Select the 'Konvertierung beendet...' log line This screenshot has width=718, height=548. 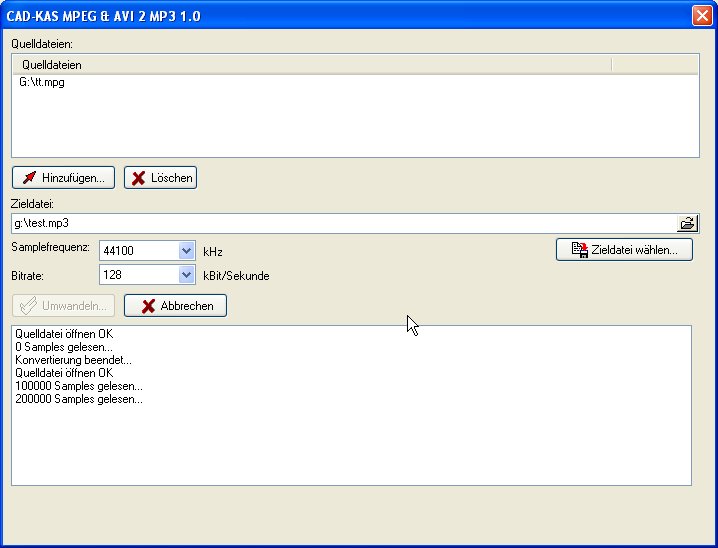[x=73, y=360]
